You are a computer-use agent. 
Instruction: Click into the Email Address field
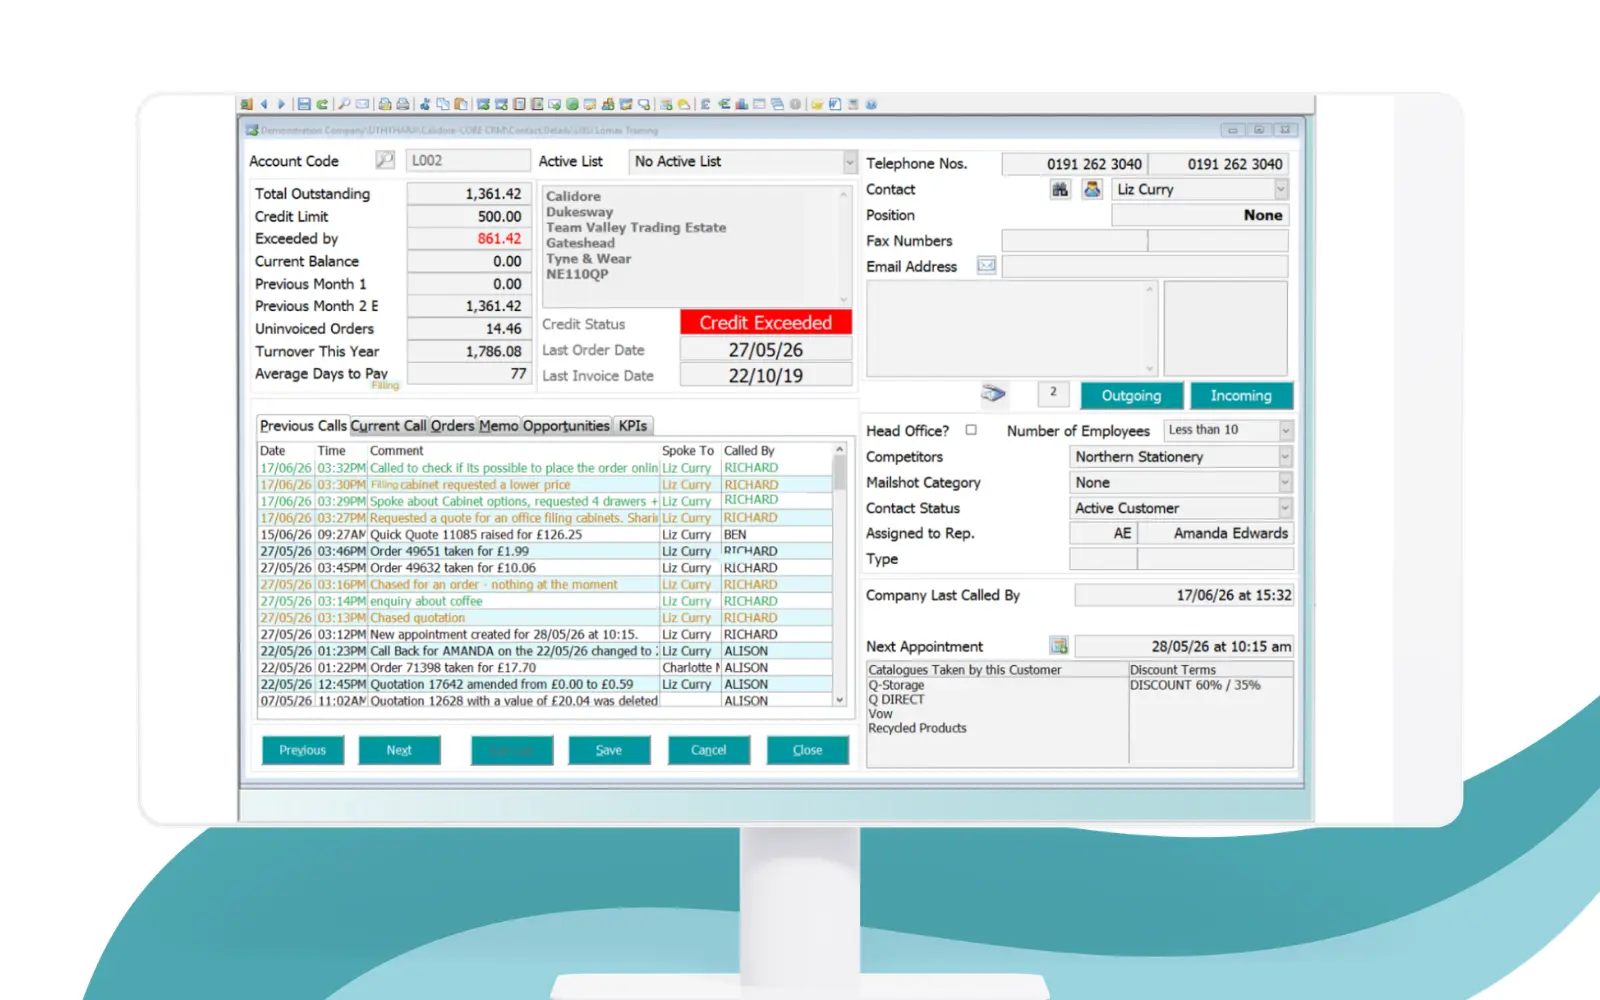(1145, 266)
